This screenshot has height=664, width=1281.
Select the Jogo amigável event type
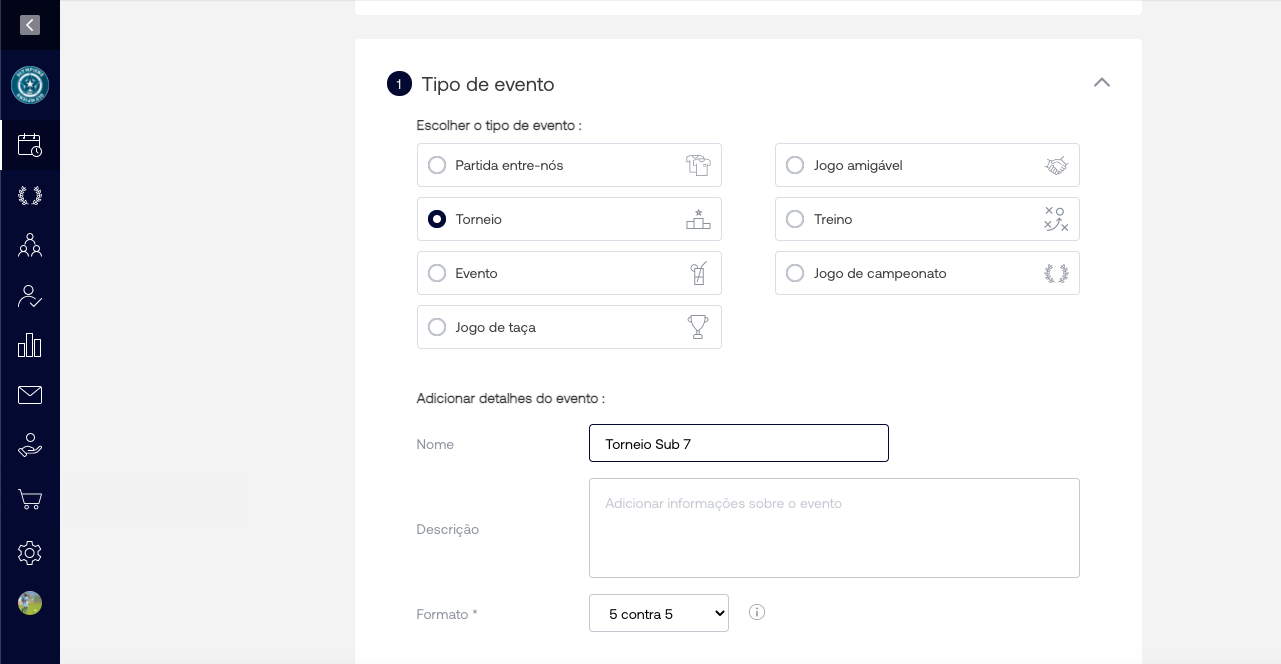(x=795, y=165)
